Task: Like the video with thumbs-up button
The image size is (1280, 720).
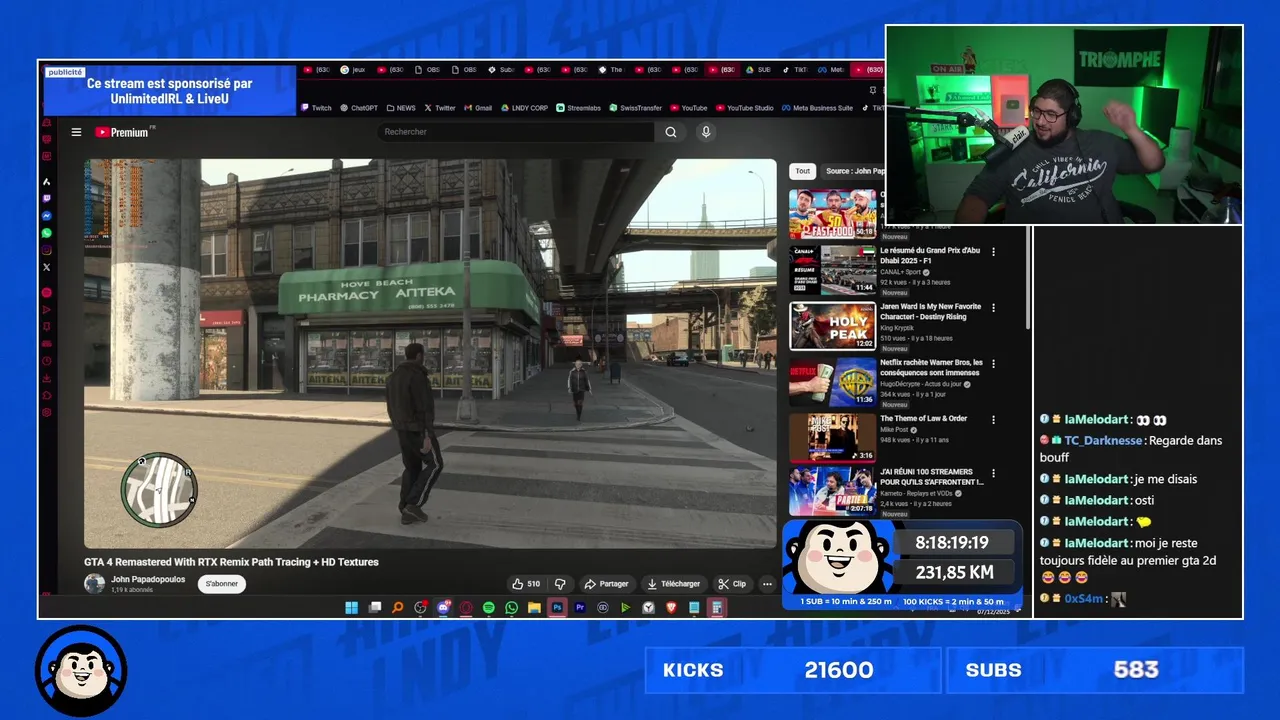Action: (526, 584)
